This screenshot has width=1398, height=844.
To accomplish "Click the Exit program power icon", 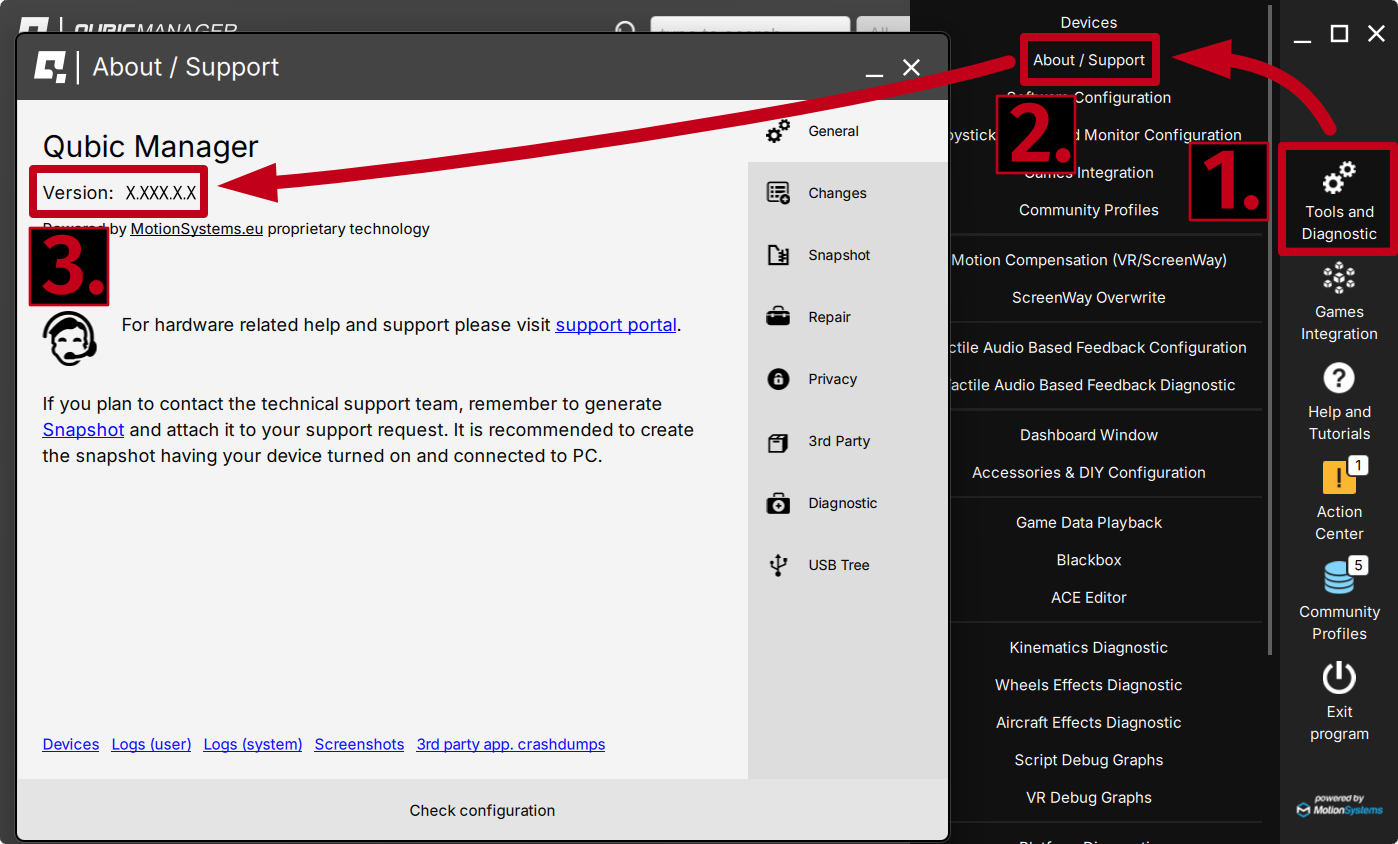I will coord(1338,678).
